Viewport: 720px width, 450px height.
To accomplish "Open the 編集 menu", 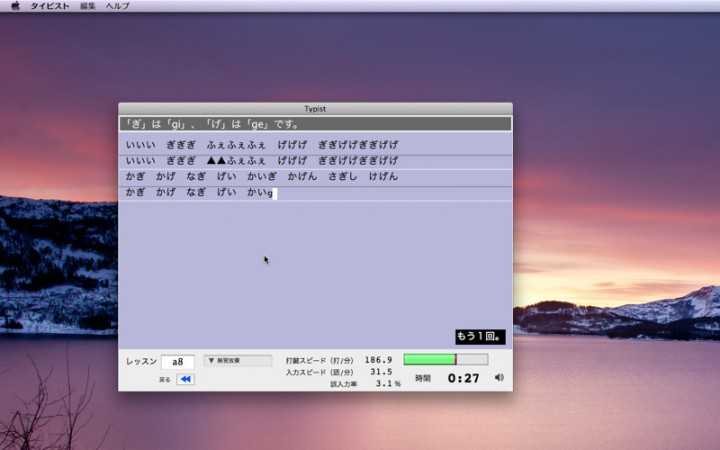I will click(88, 6).
